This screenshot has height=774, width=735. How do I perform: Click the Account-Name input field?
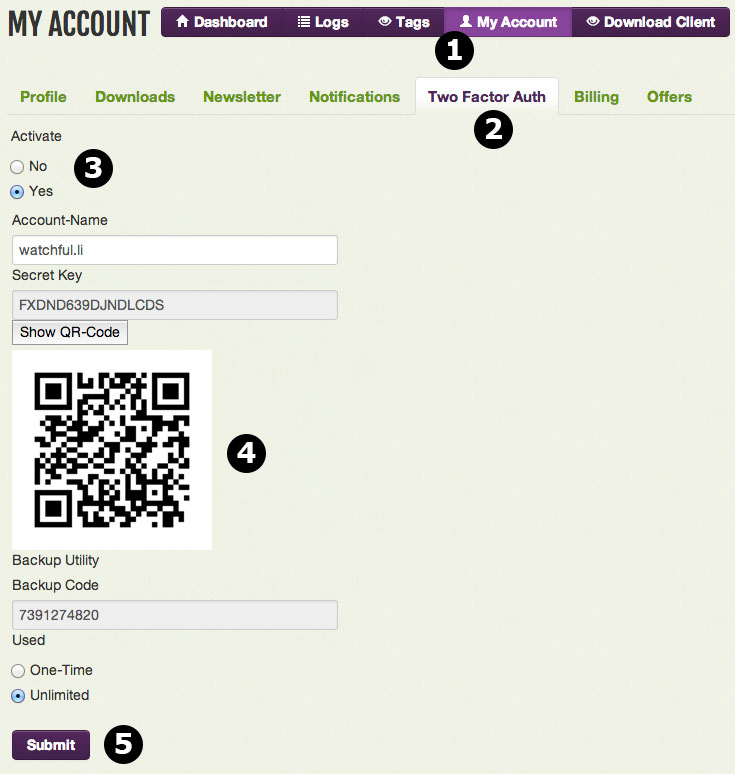point(175,250)
